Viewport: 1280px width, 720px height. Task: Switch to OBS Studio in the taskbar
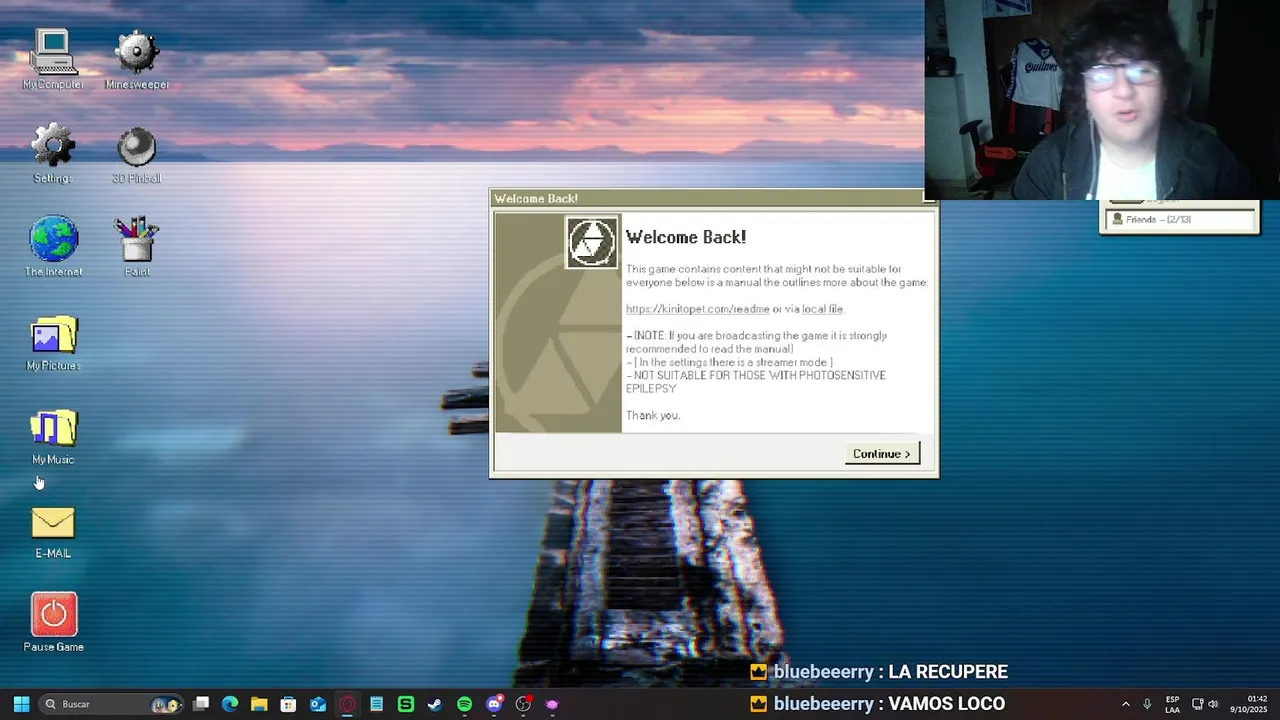tap(523, 704)
